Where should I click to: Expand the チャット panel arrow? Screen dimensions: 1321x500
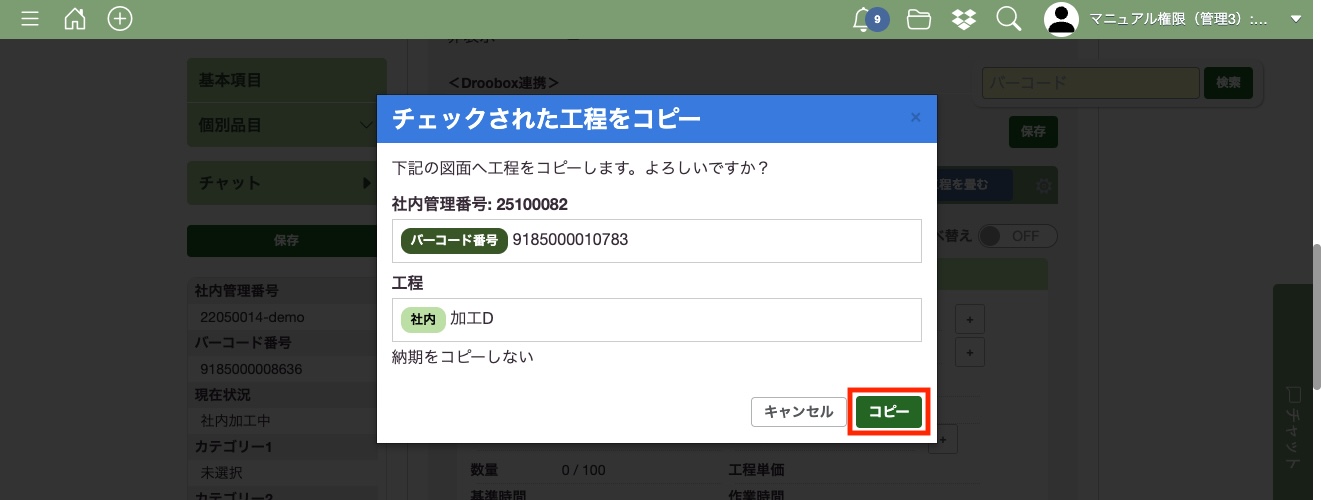pos(368,183)
